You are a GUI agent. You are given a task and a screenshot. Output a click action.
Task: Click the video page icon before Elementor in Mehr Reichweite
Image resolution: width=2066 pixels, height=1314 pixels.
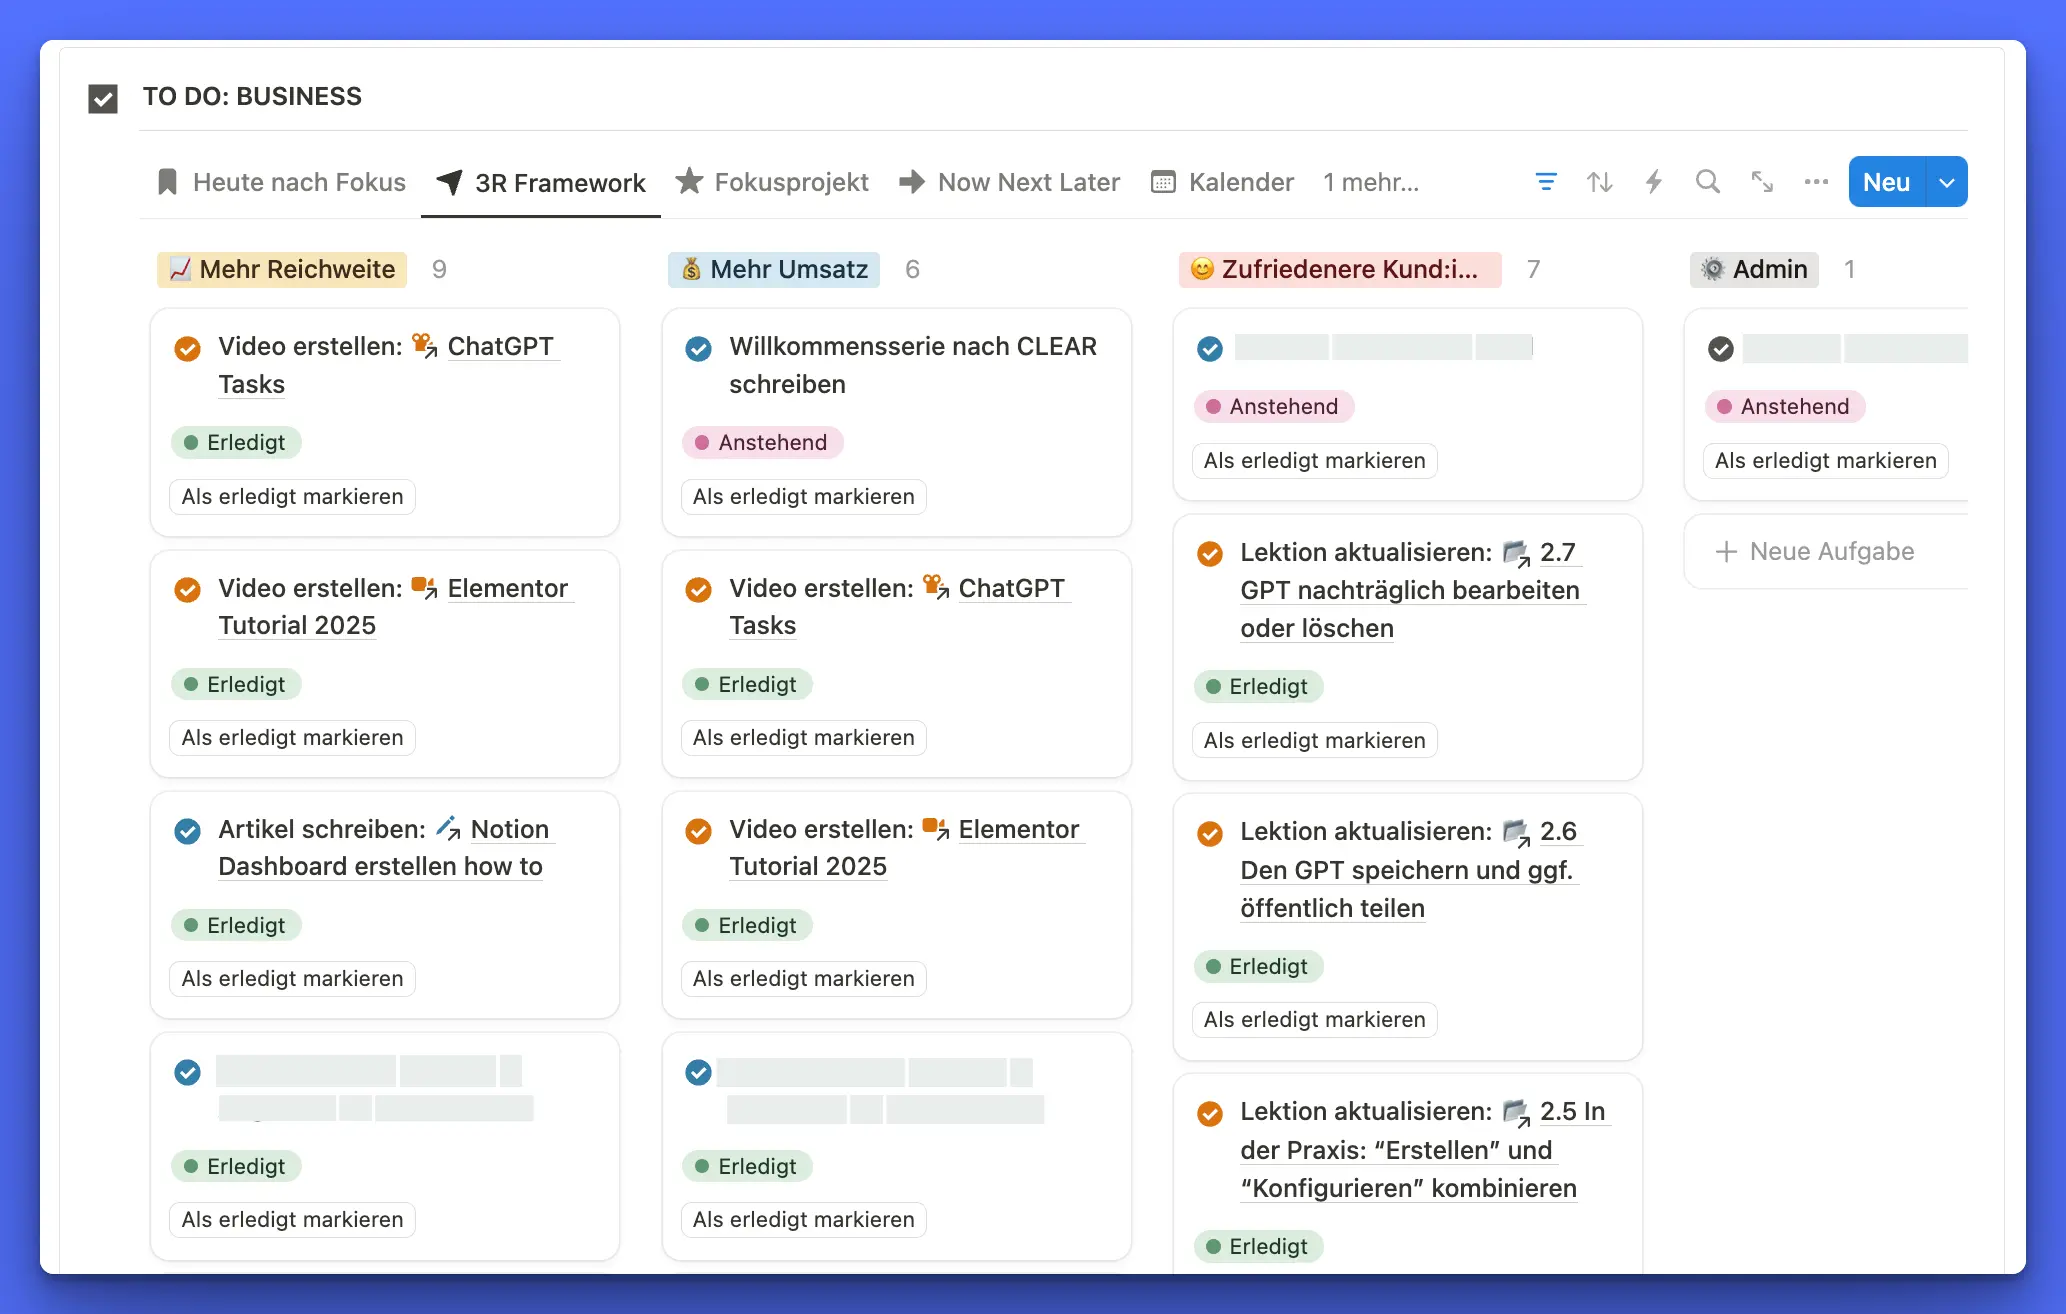click(425, 588)
